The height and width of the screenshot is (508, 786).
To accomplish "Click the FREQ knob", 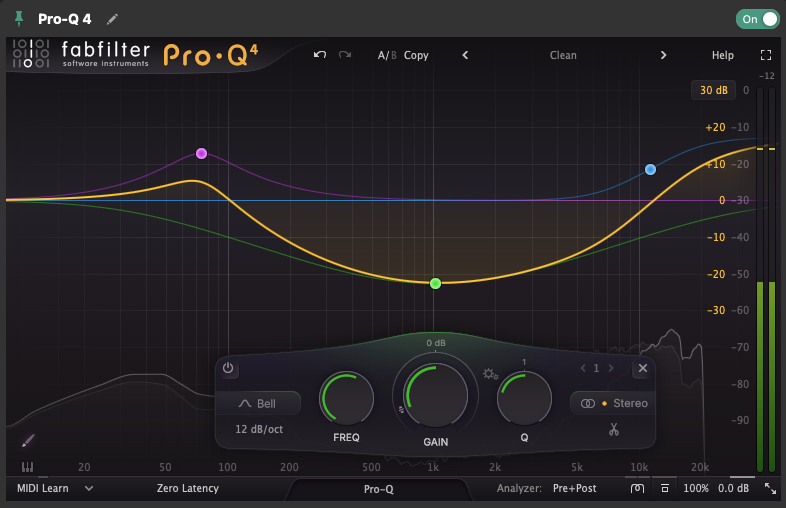I will pos(346,399).
